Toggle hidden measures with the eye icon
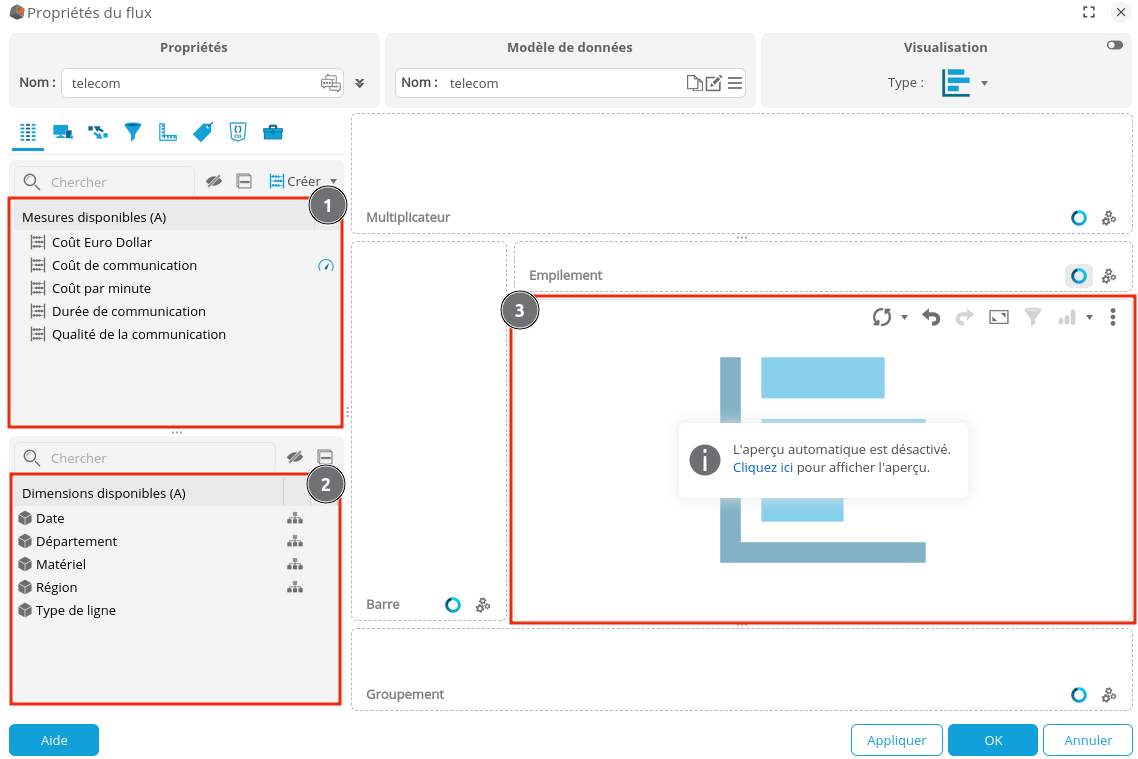 [x=214, y=181]
